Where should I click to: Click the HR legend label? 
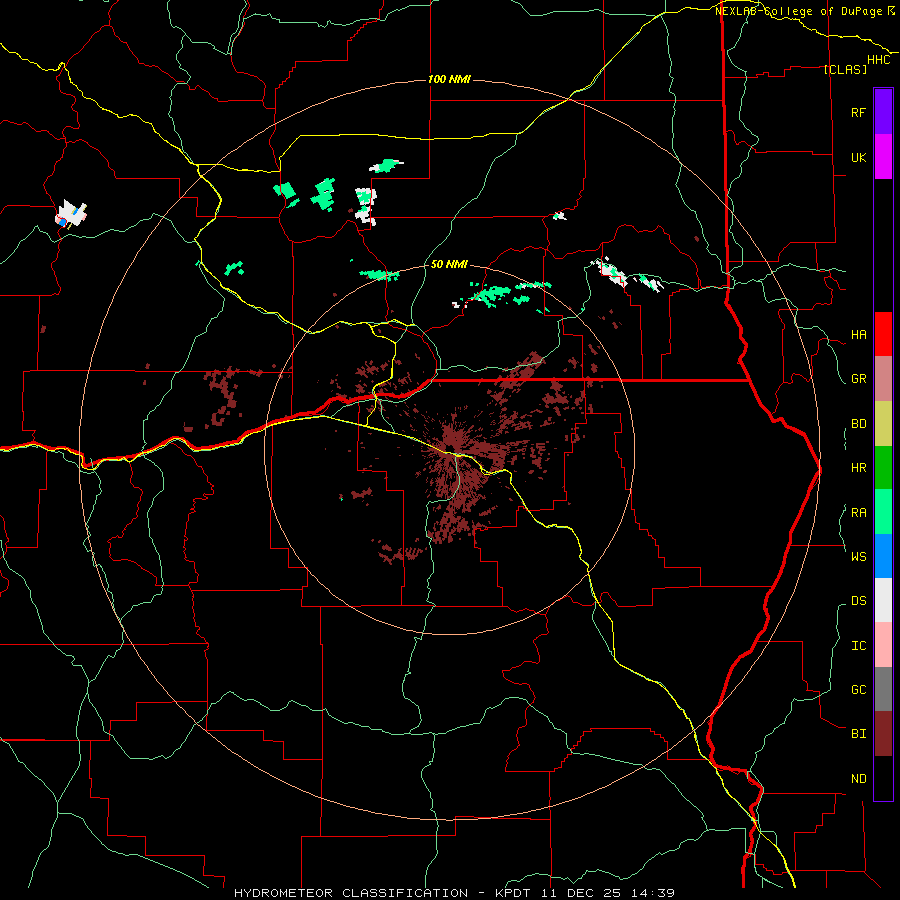(858, 468)
